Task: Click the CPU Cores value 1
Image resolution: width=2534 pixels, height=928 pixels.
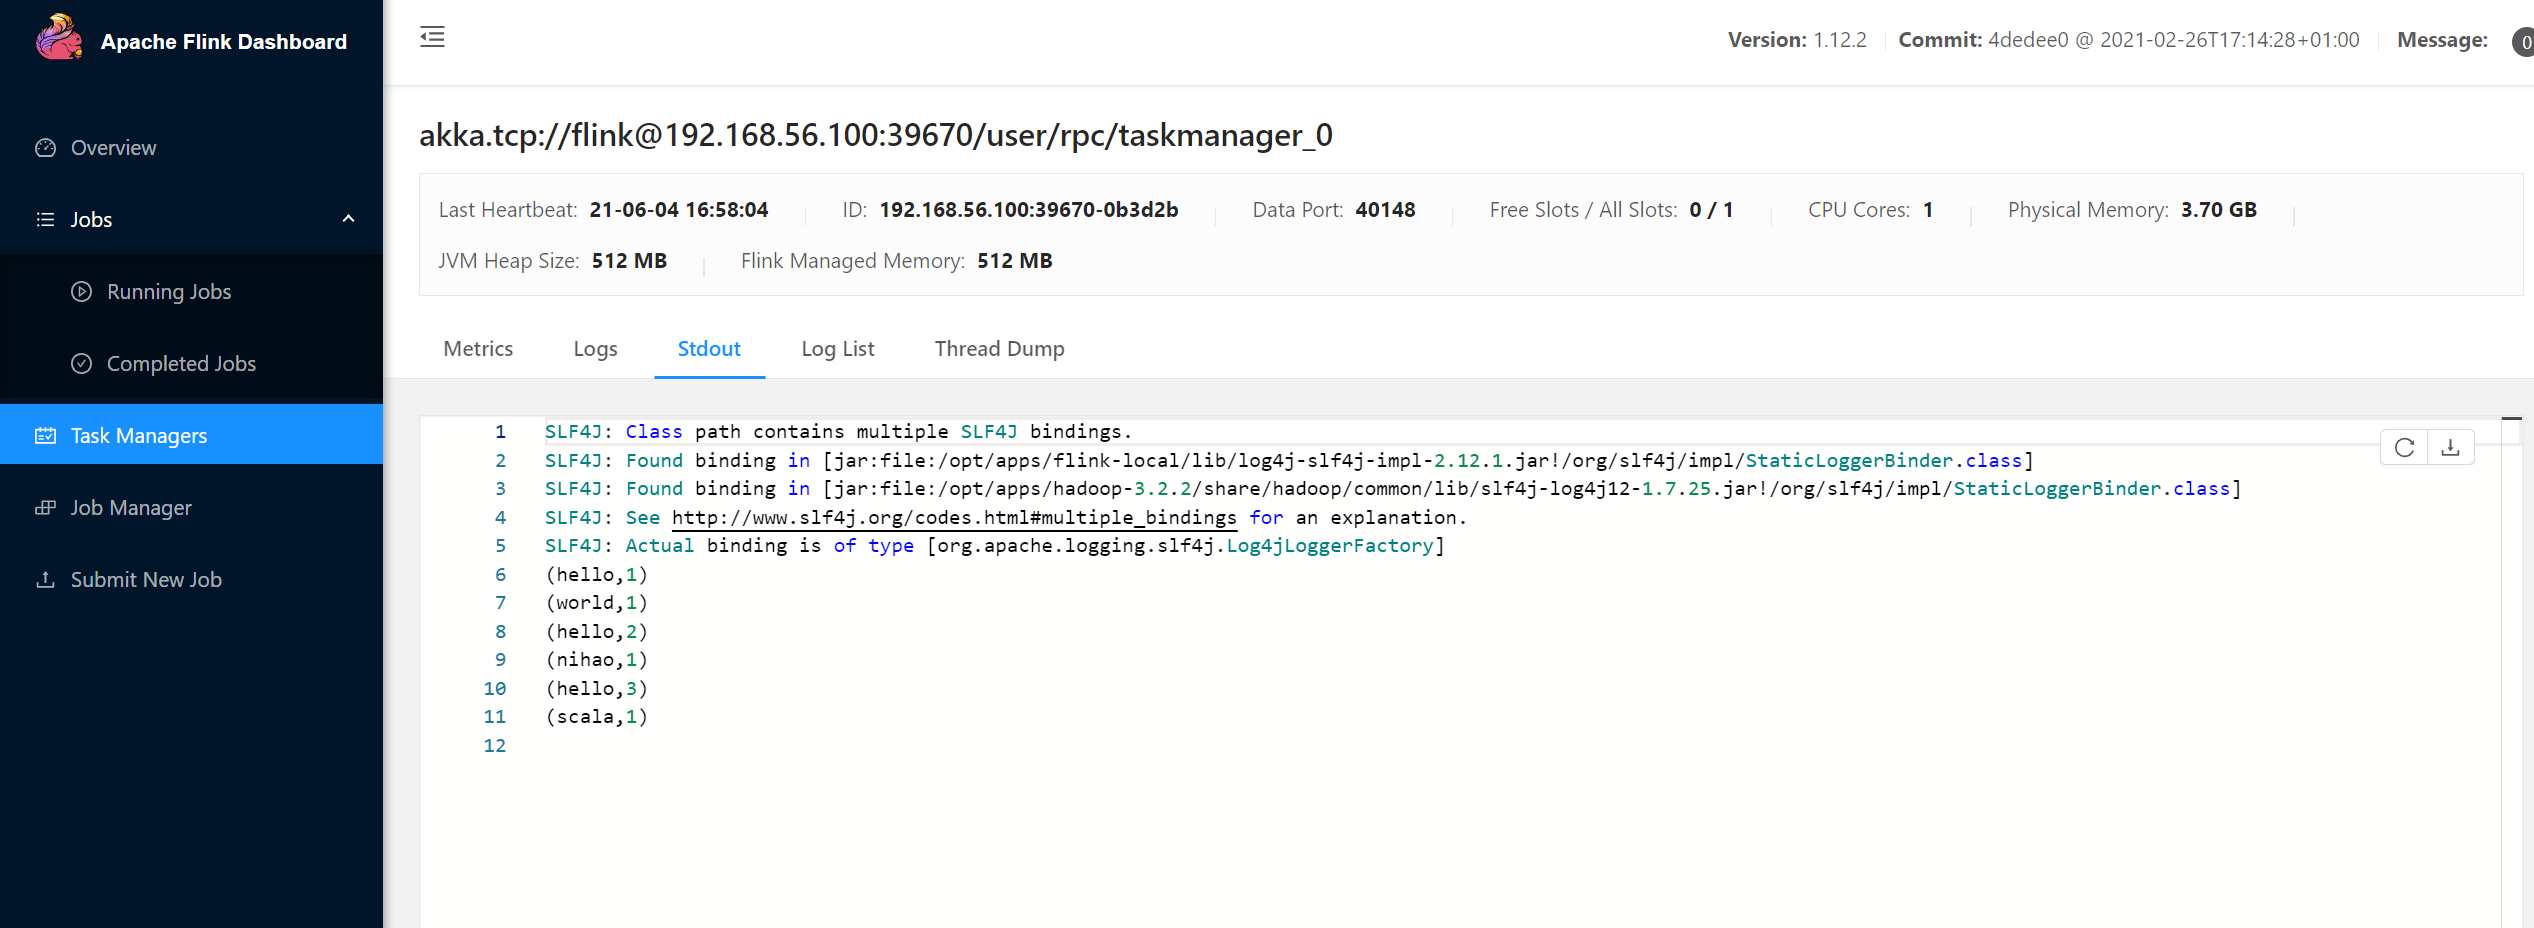Action: (1928, 210)
